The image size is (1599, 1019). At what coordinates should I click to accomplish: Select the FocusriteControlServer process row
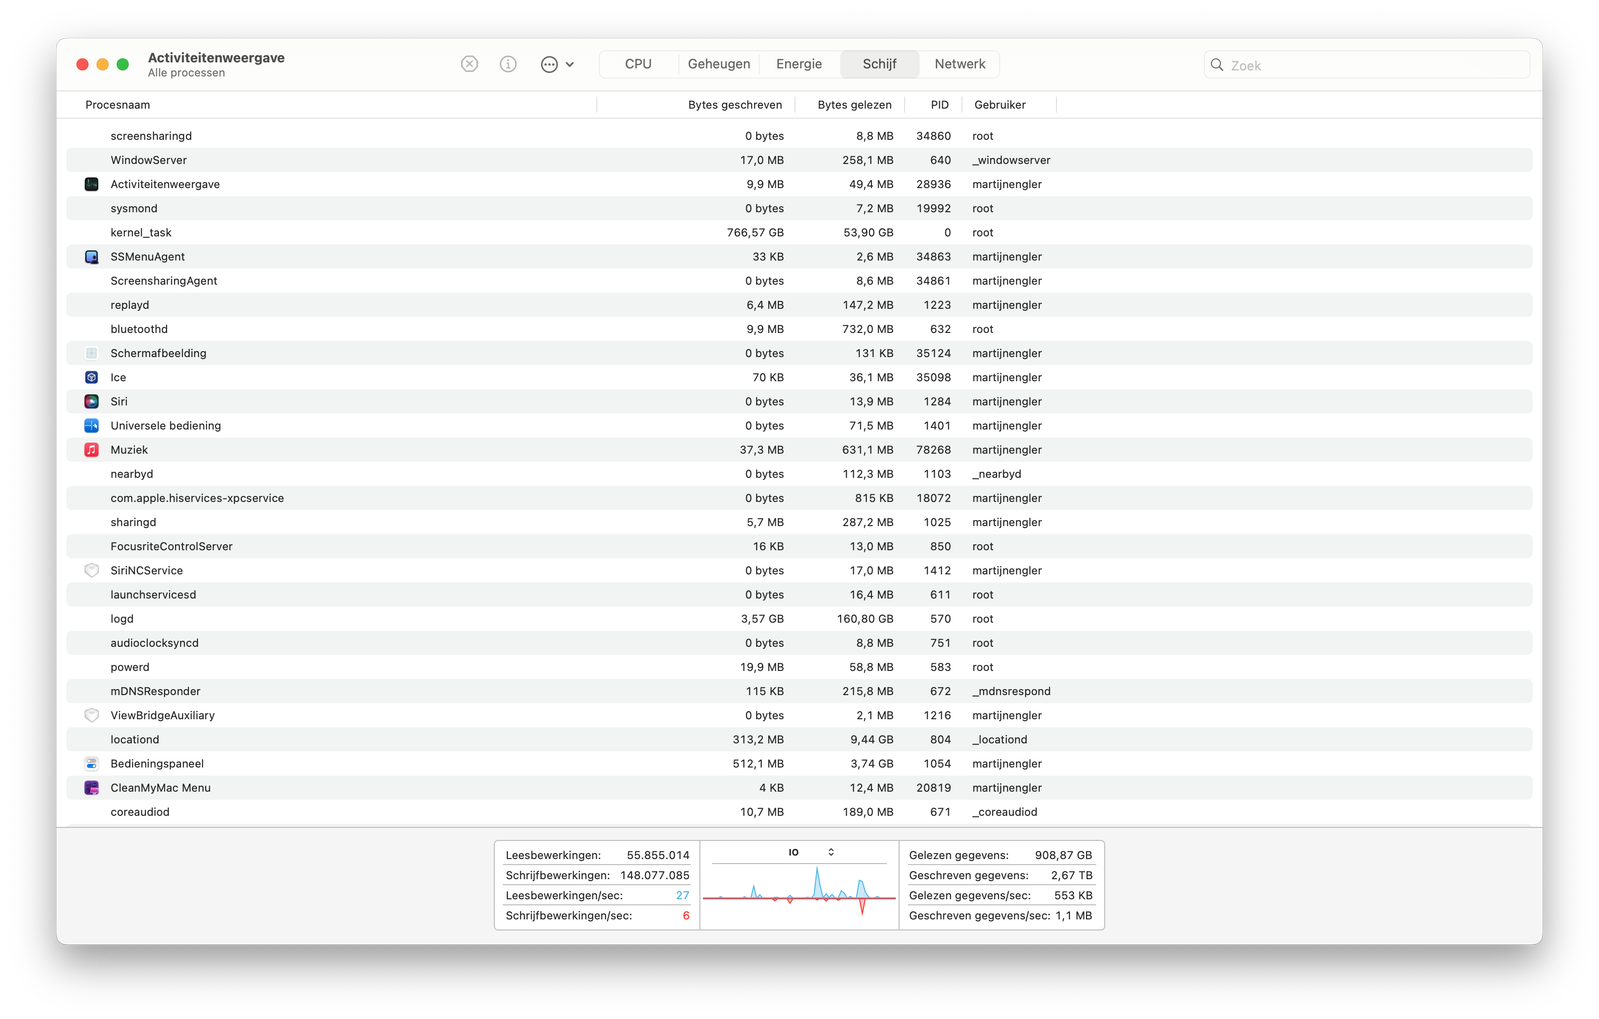799,546
